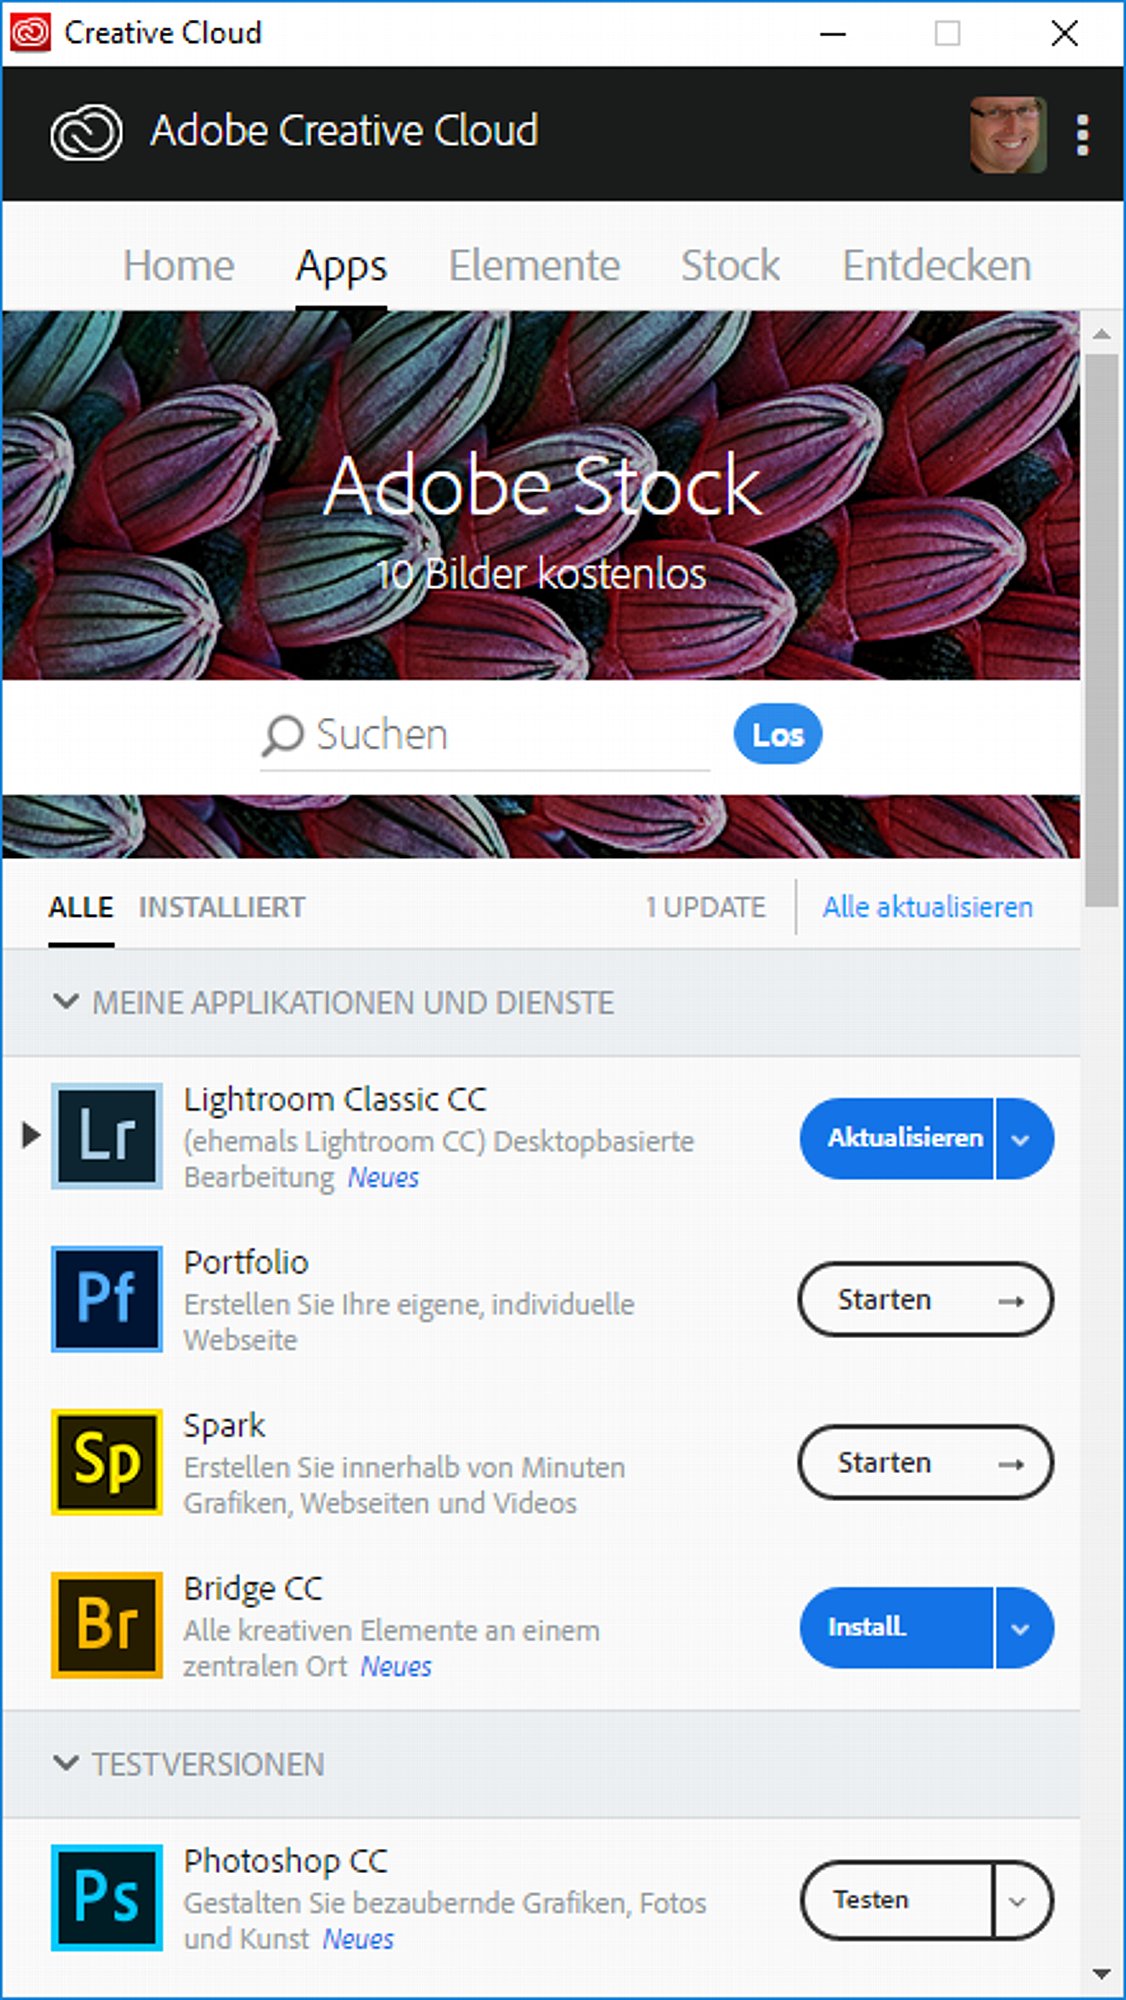Click the Portfolio Pf app icon
This screenshot has height=2000, width=1126.
coord(107,1299)
